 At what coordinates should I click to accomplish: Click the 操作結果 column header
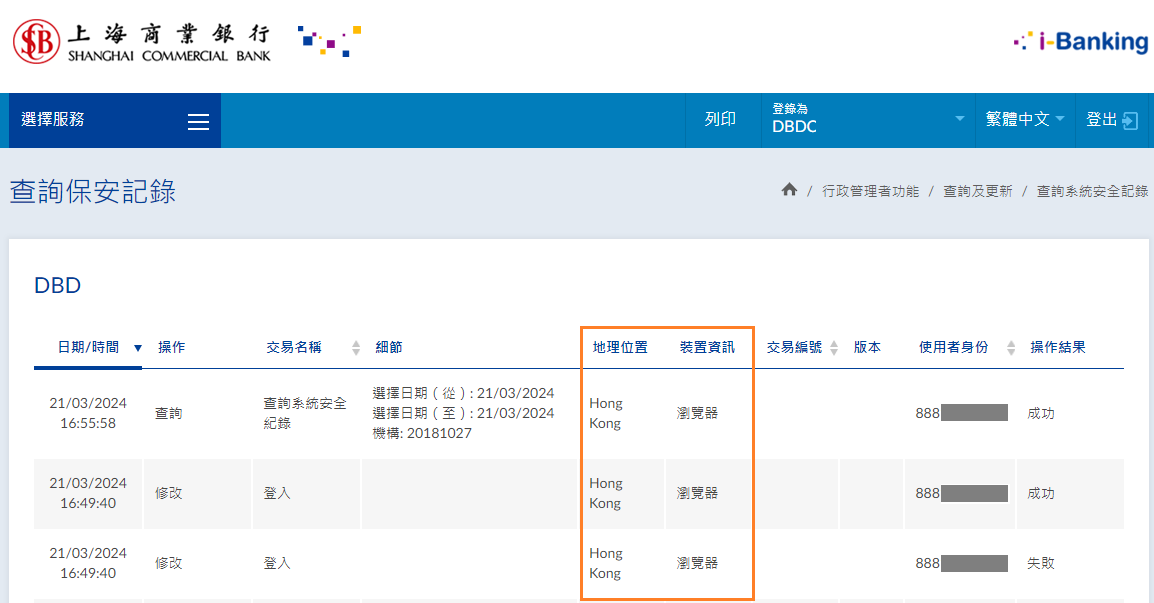pos(1058,348)
